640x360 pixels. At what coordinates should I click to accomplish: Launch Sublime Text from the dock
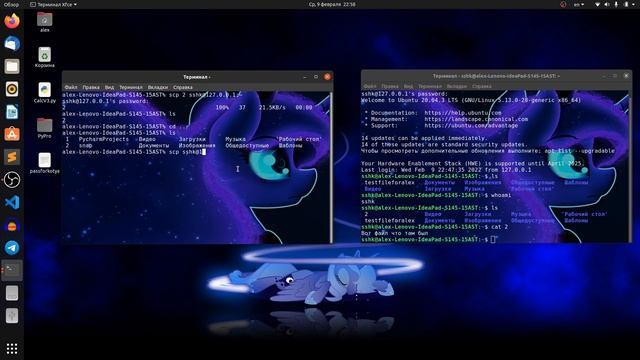click(x=12, y=157)
